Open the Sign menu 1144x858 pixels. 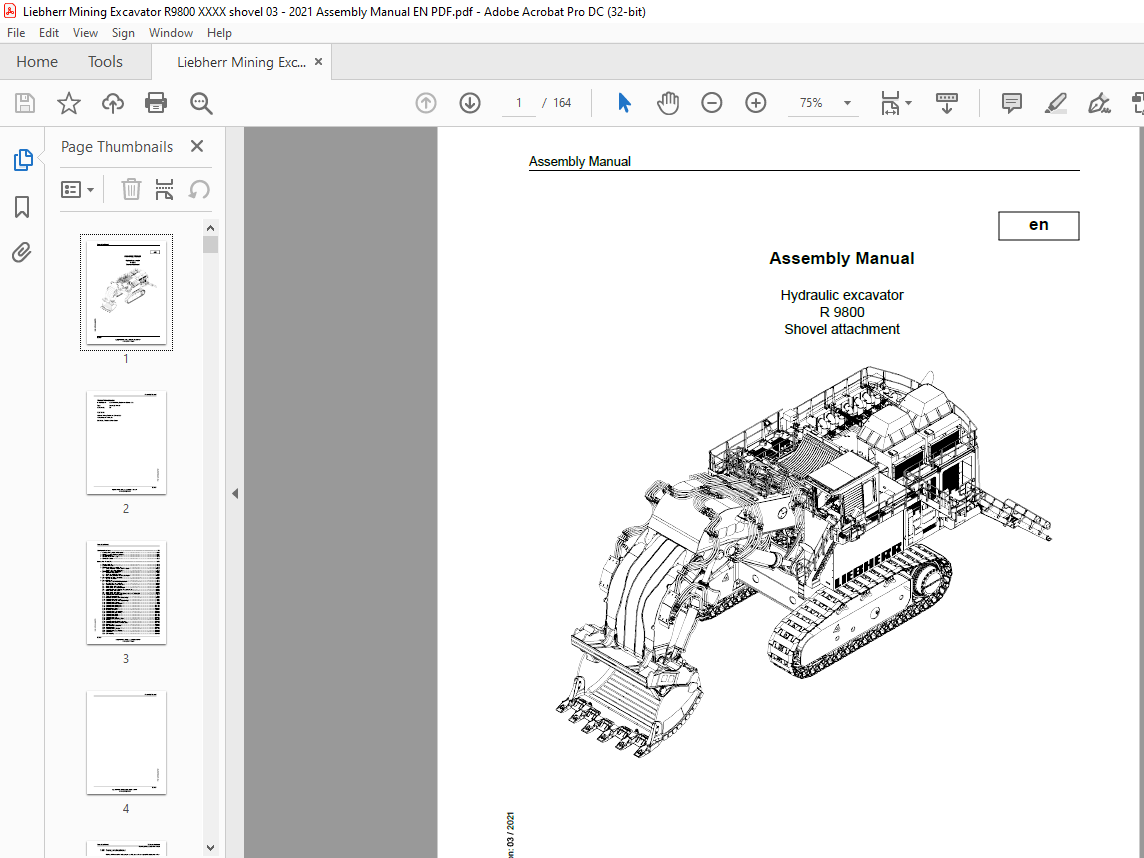tap(123, 33)
